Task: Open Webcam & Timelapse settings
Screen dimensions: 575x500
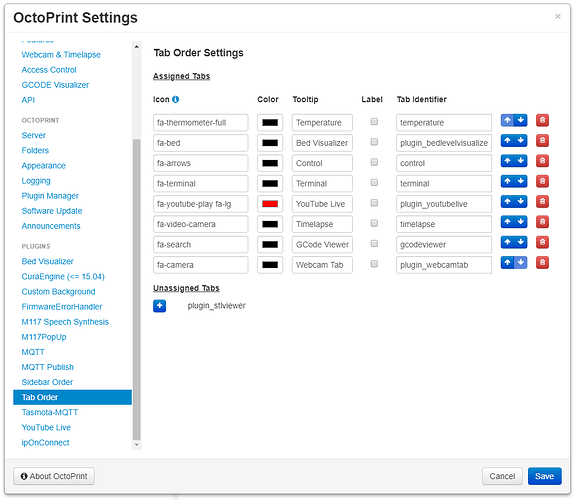Action: point(61,55)
